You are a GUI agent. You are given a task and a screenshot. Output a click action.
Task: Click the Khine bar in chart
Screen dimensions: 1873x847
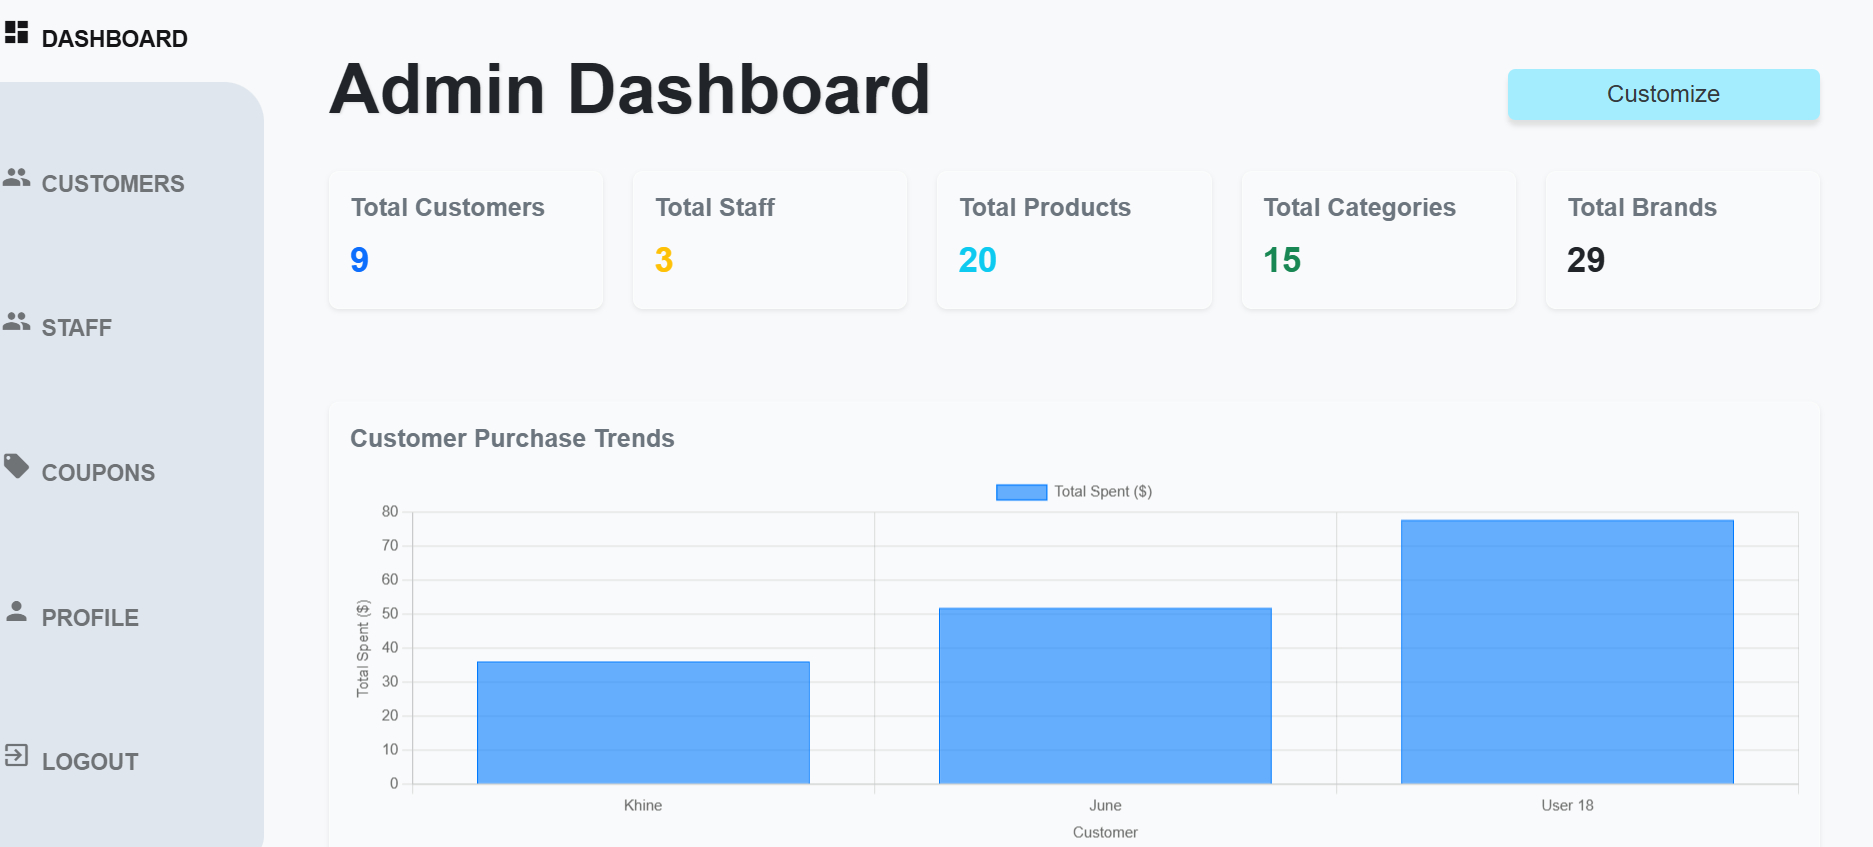[x=643, y=722]
